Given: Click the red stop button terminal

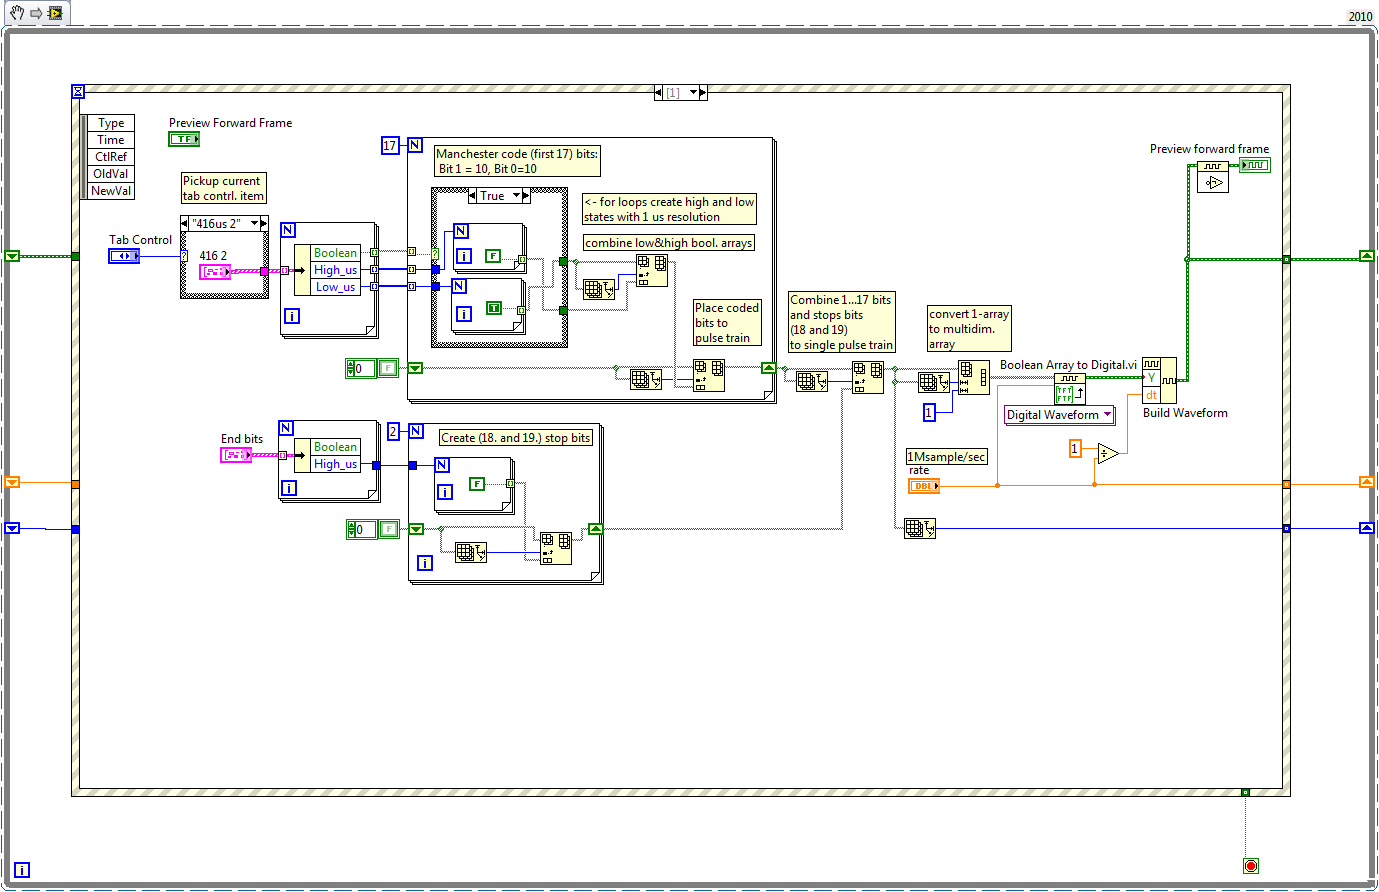Looking at the screenshot, I should 1251,866.
